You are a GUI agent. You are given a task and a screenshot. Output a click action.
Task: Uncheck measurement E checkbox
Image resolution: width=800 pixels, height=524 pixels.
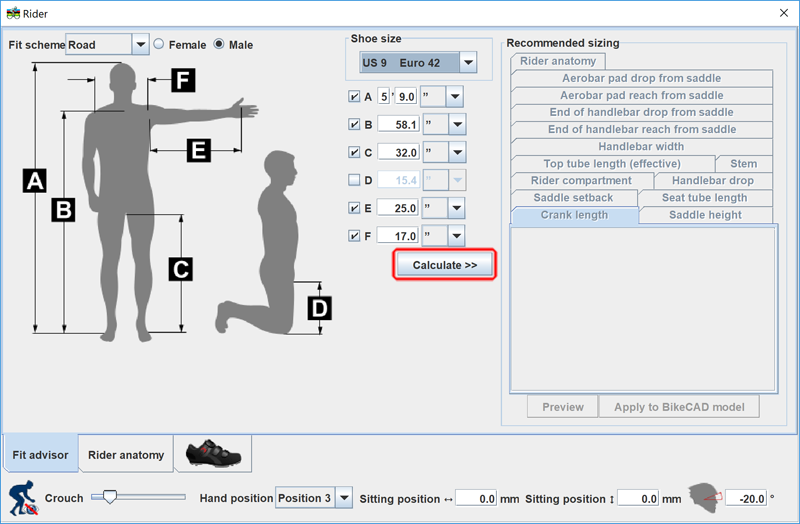tap(354, 208)
